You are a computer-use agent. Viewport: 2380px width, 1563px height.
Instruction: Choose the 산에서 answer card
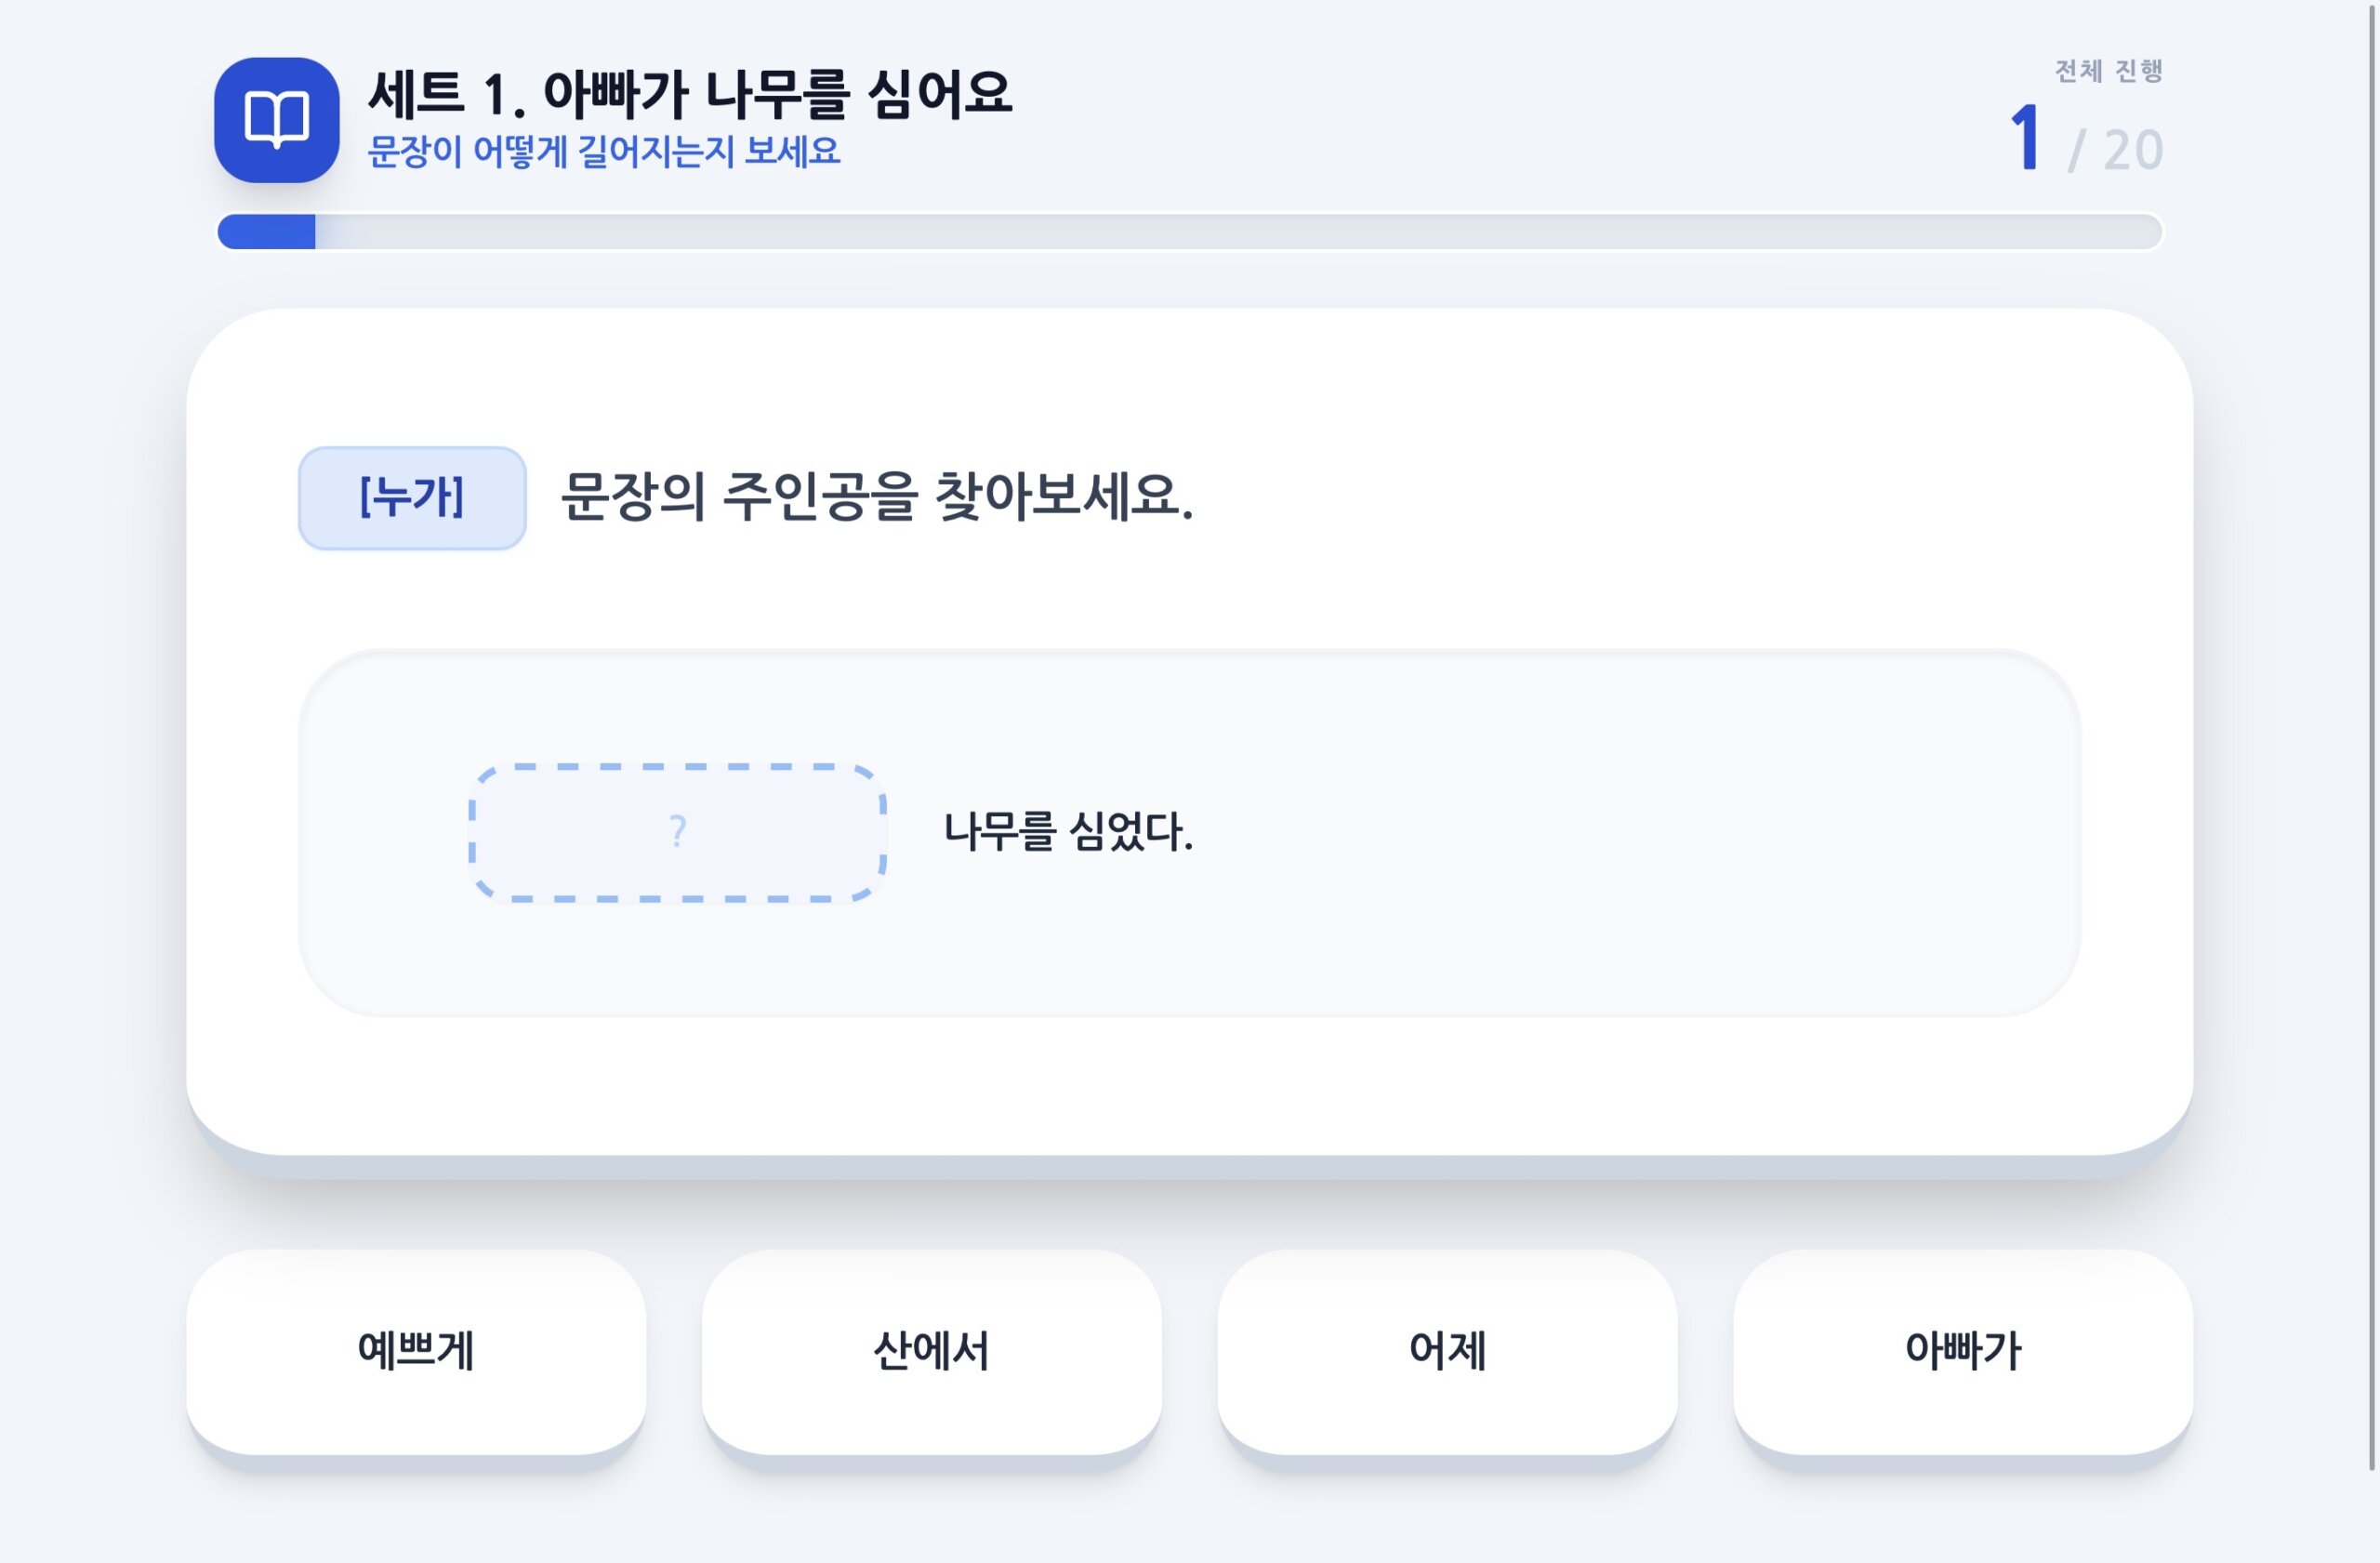[x=932, y=1352]
